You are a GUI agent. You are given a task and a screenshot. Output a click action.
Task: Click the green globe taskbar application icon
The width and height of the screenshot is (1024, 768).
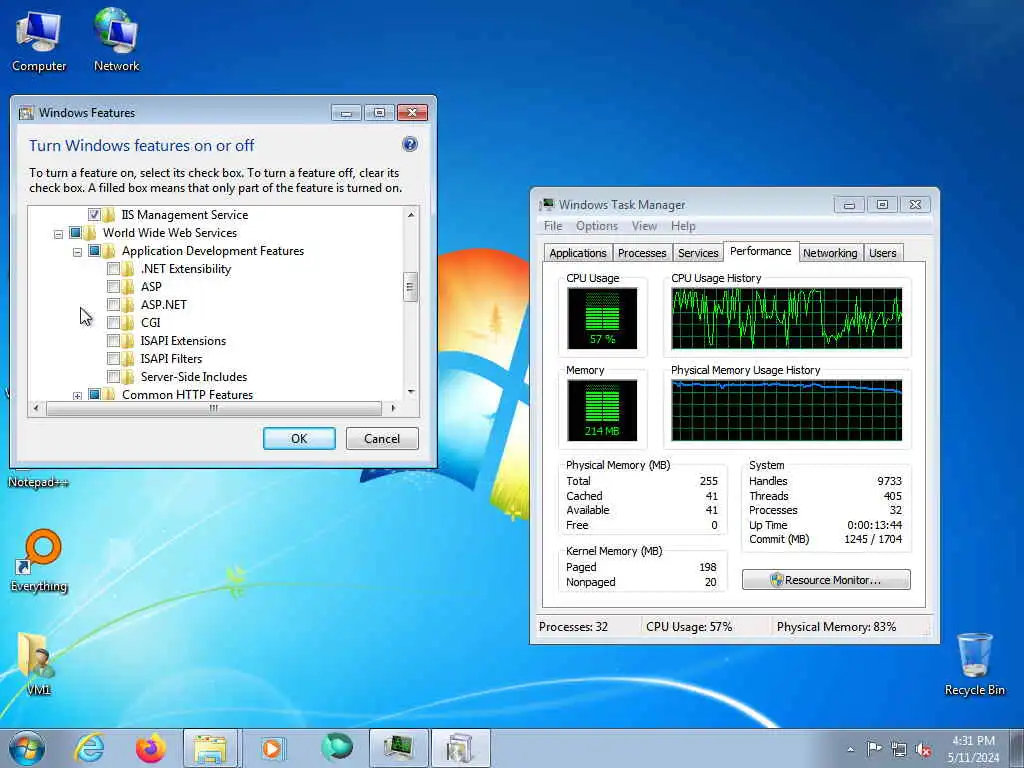click(x=336, y=748)
